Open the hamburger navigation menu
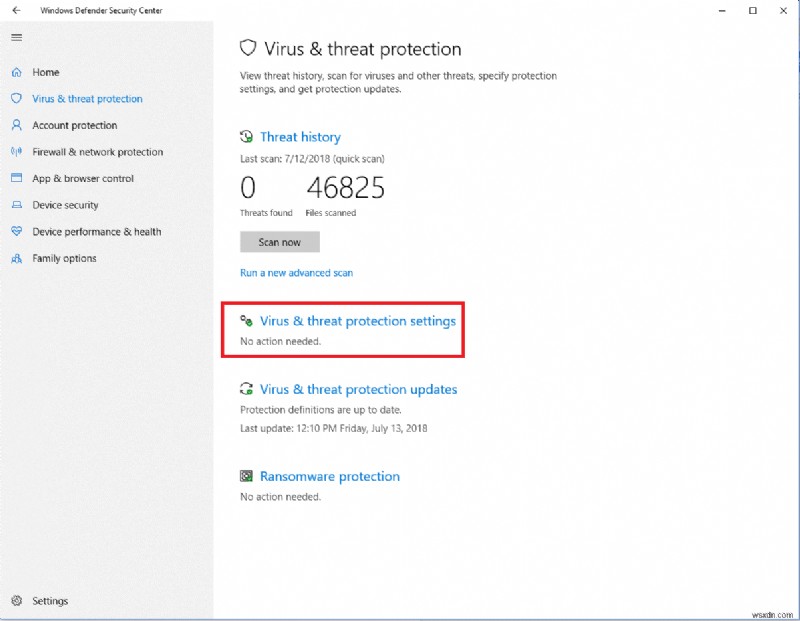 point(16,37)
